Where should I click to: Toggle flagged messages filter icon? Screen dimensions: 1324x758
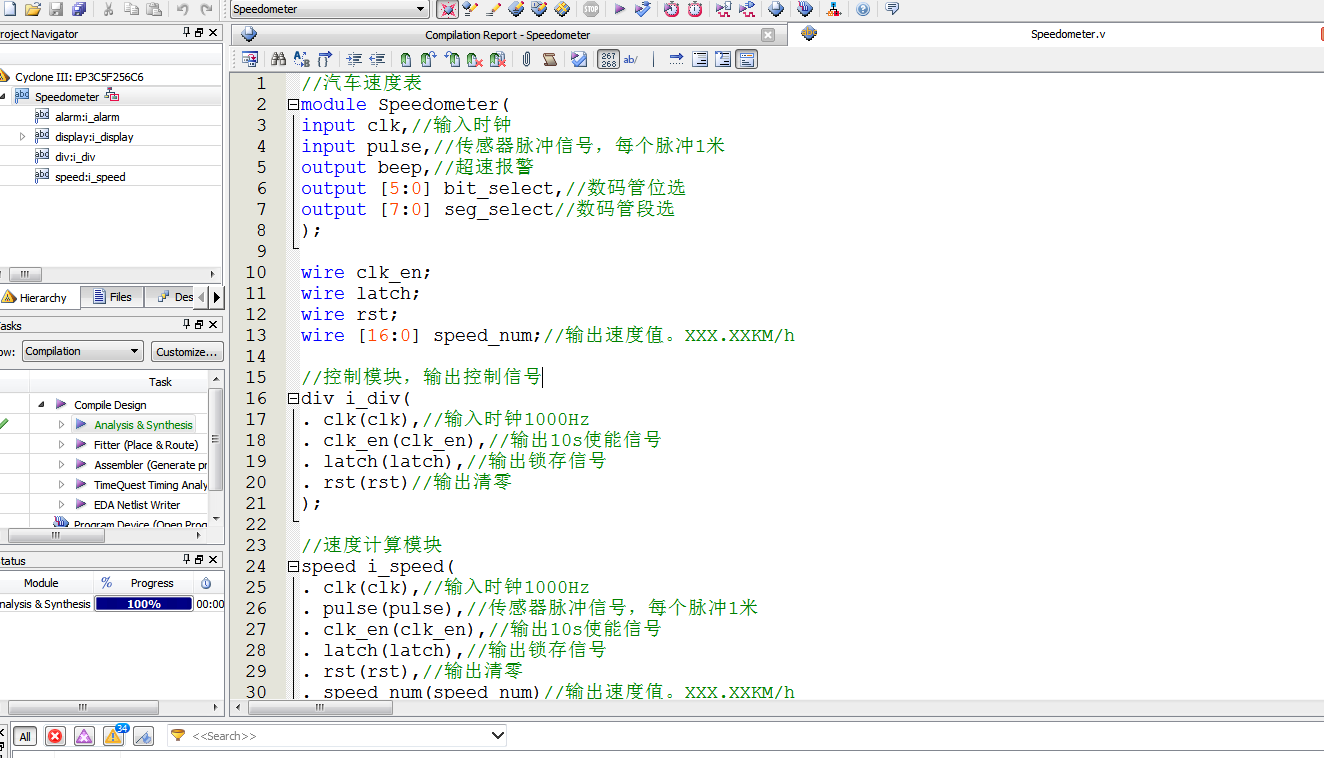(x=143, y=736)
